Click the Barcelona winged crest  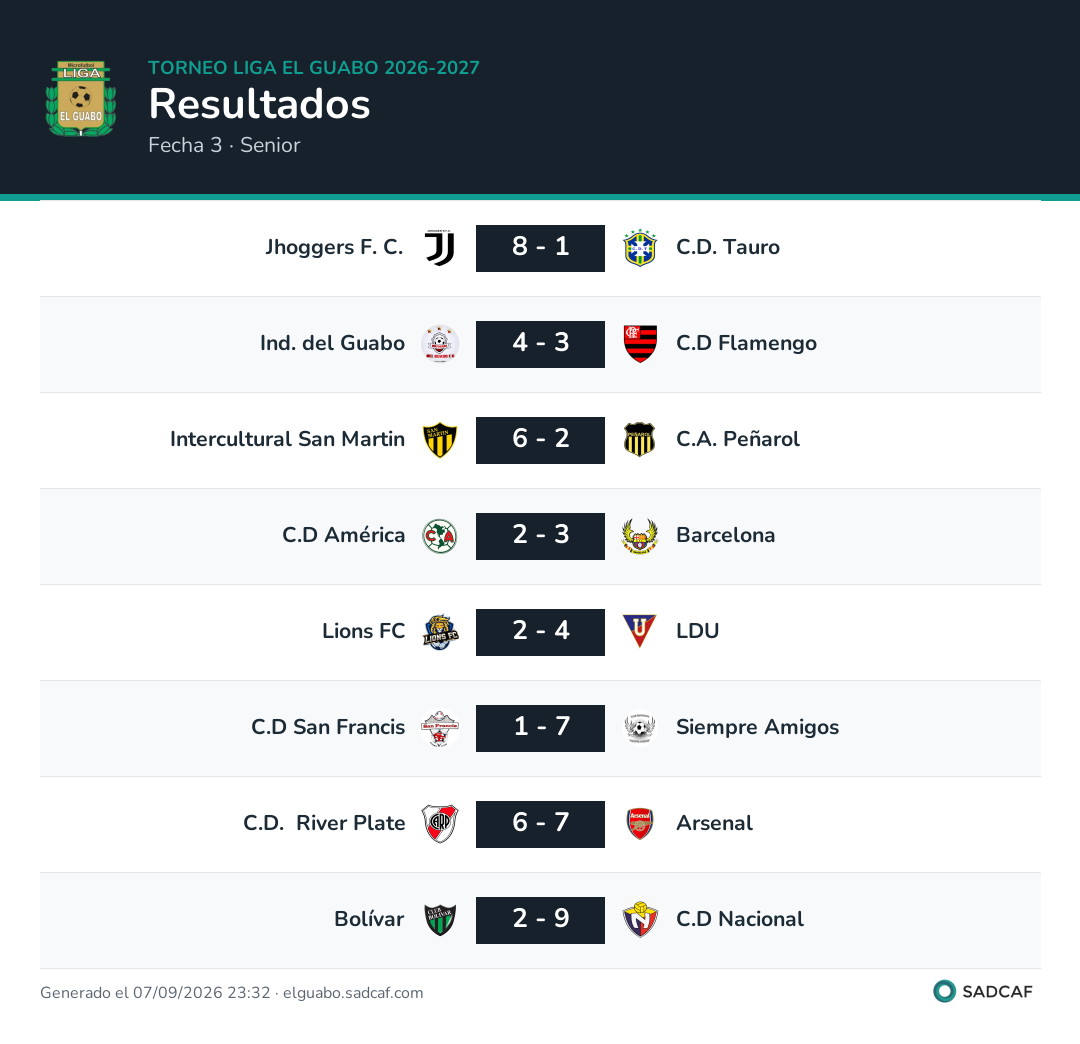tap(640, 536)
